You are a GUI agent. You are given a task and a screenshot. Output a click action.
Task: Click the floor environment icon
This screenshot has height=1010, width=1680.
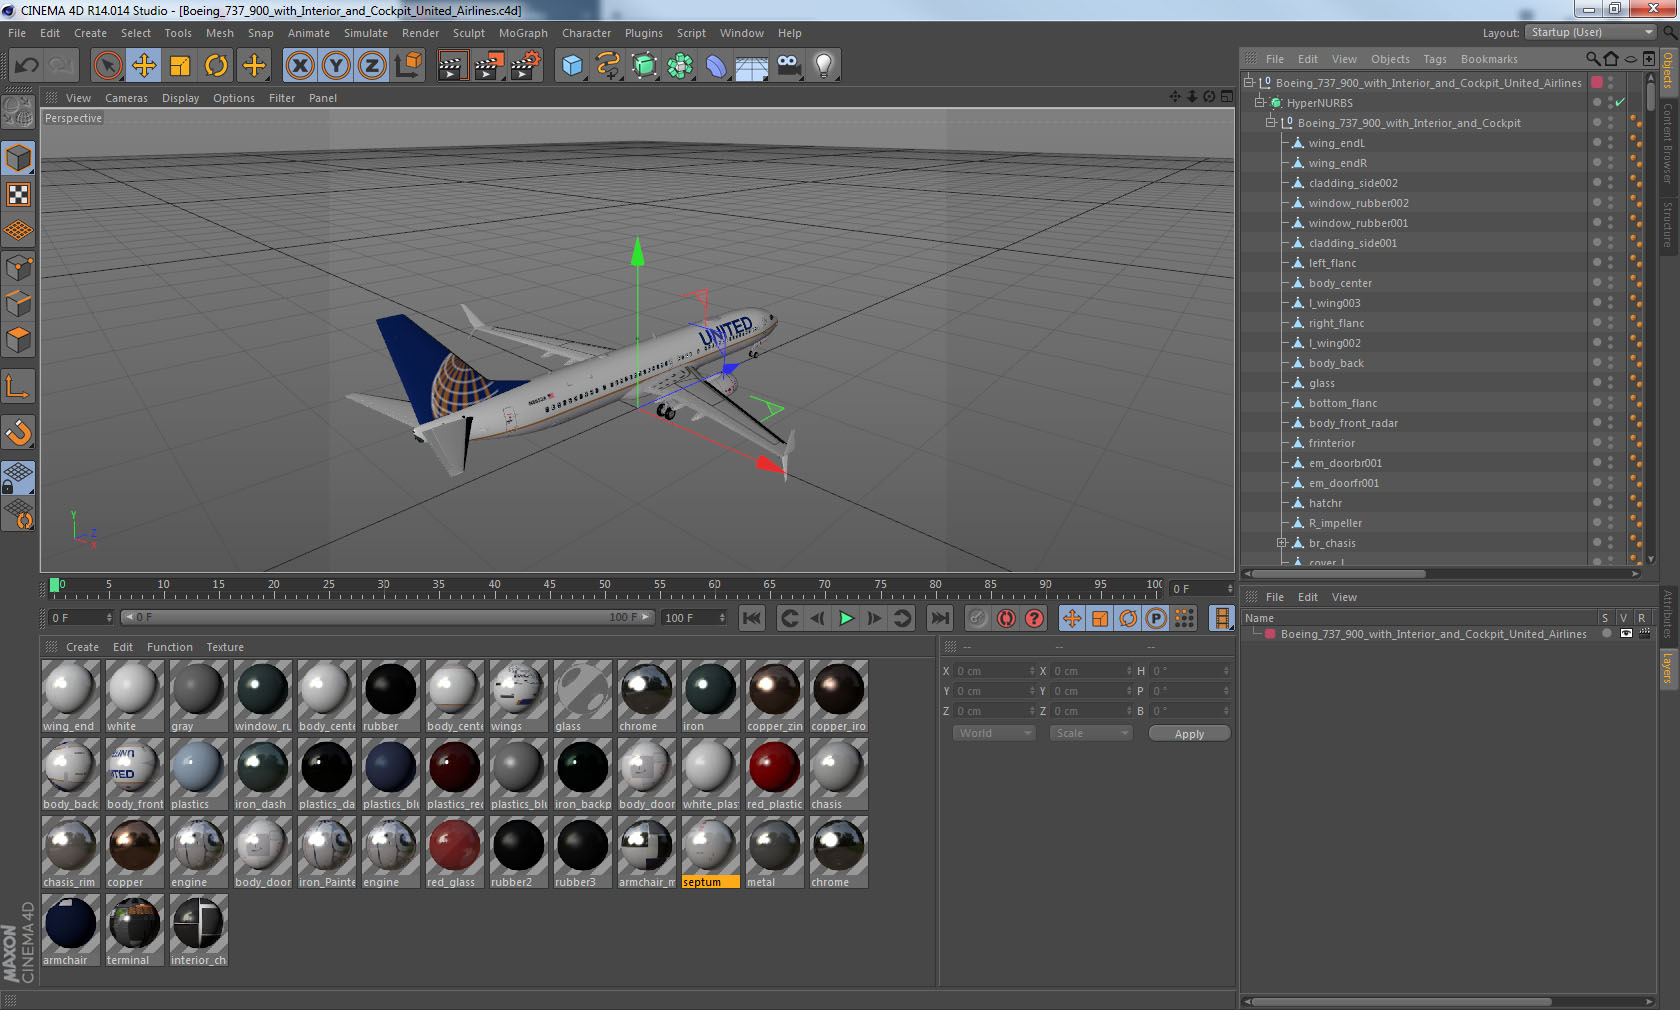[x=752, y=67]
